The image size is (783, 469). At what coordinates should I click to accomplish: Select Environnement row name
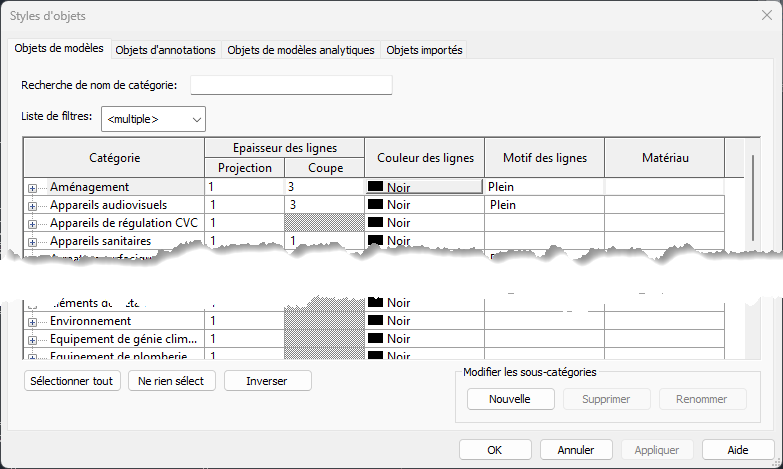click(x=90, y=321)
